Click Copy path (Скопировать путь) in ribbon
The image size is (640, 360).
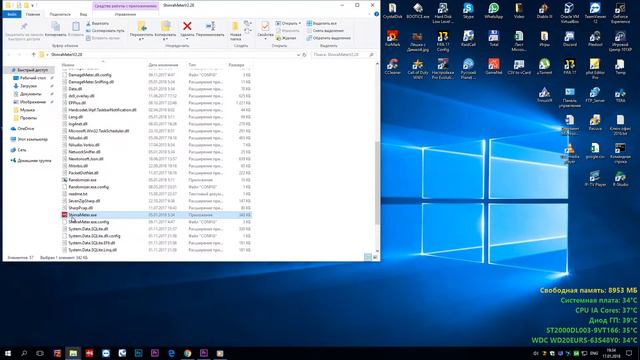pos(105,31)
